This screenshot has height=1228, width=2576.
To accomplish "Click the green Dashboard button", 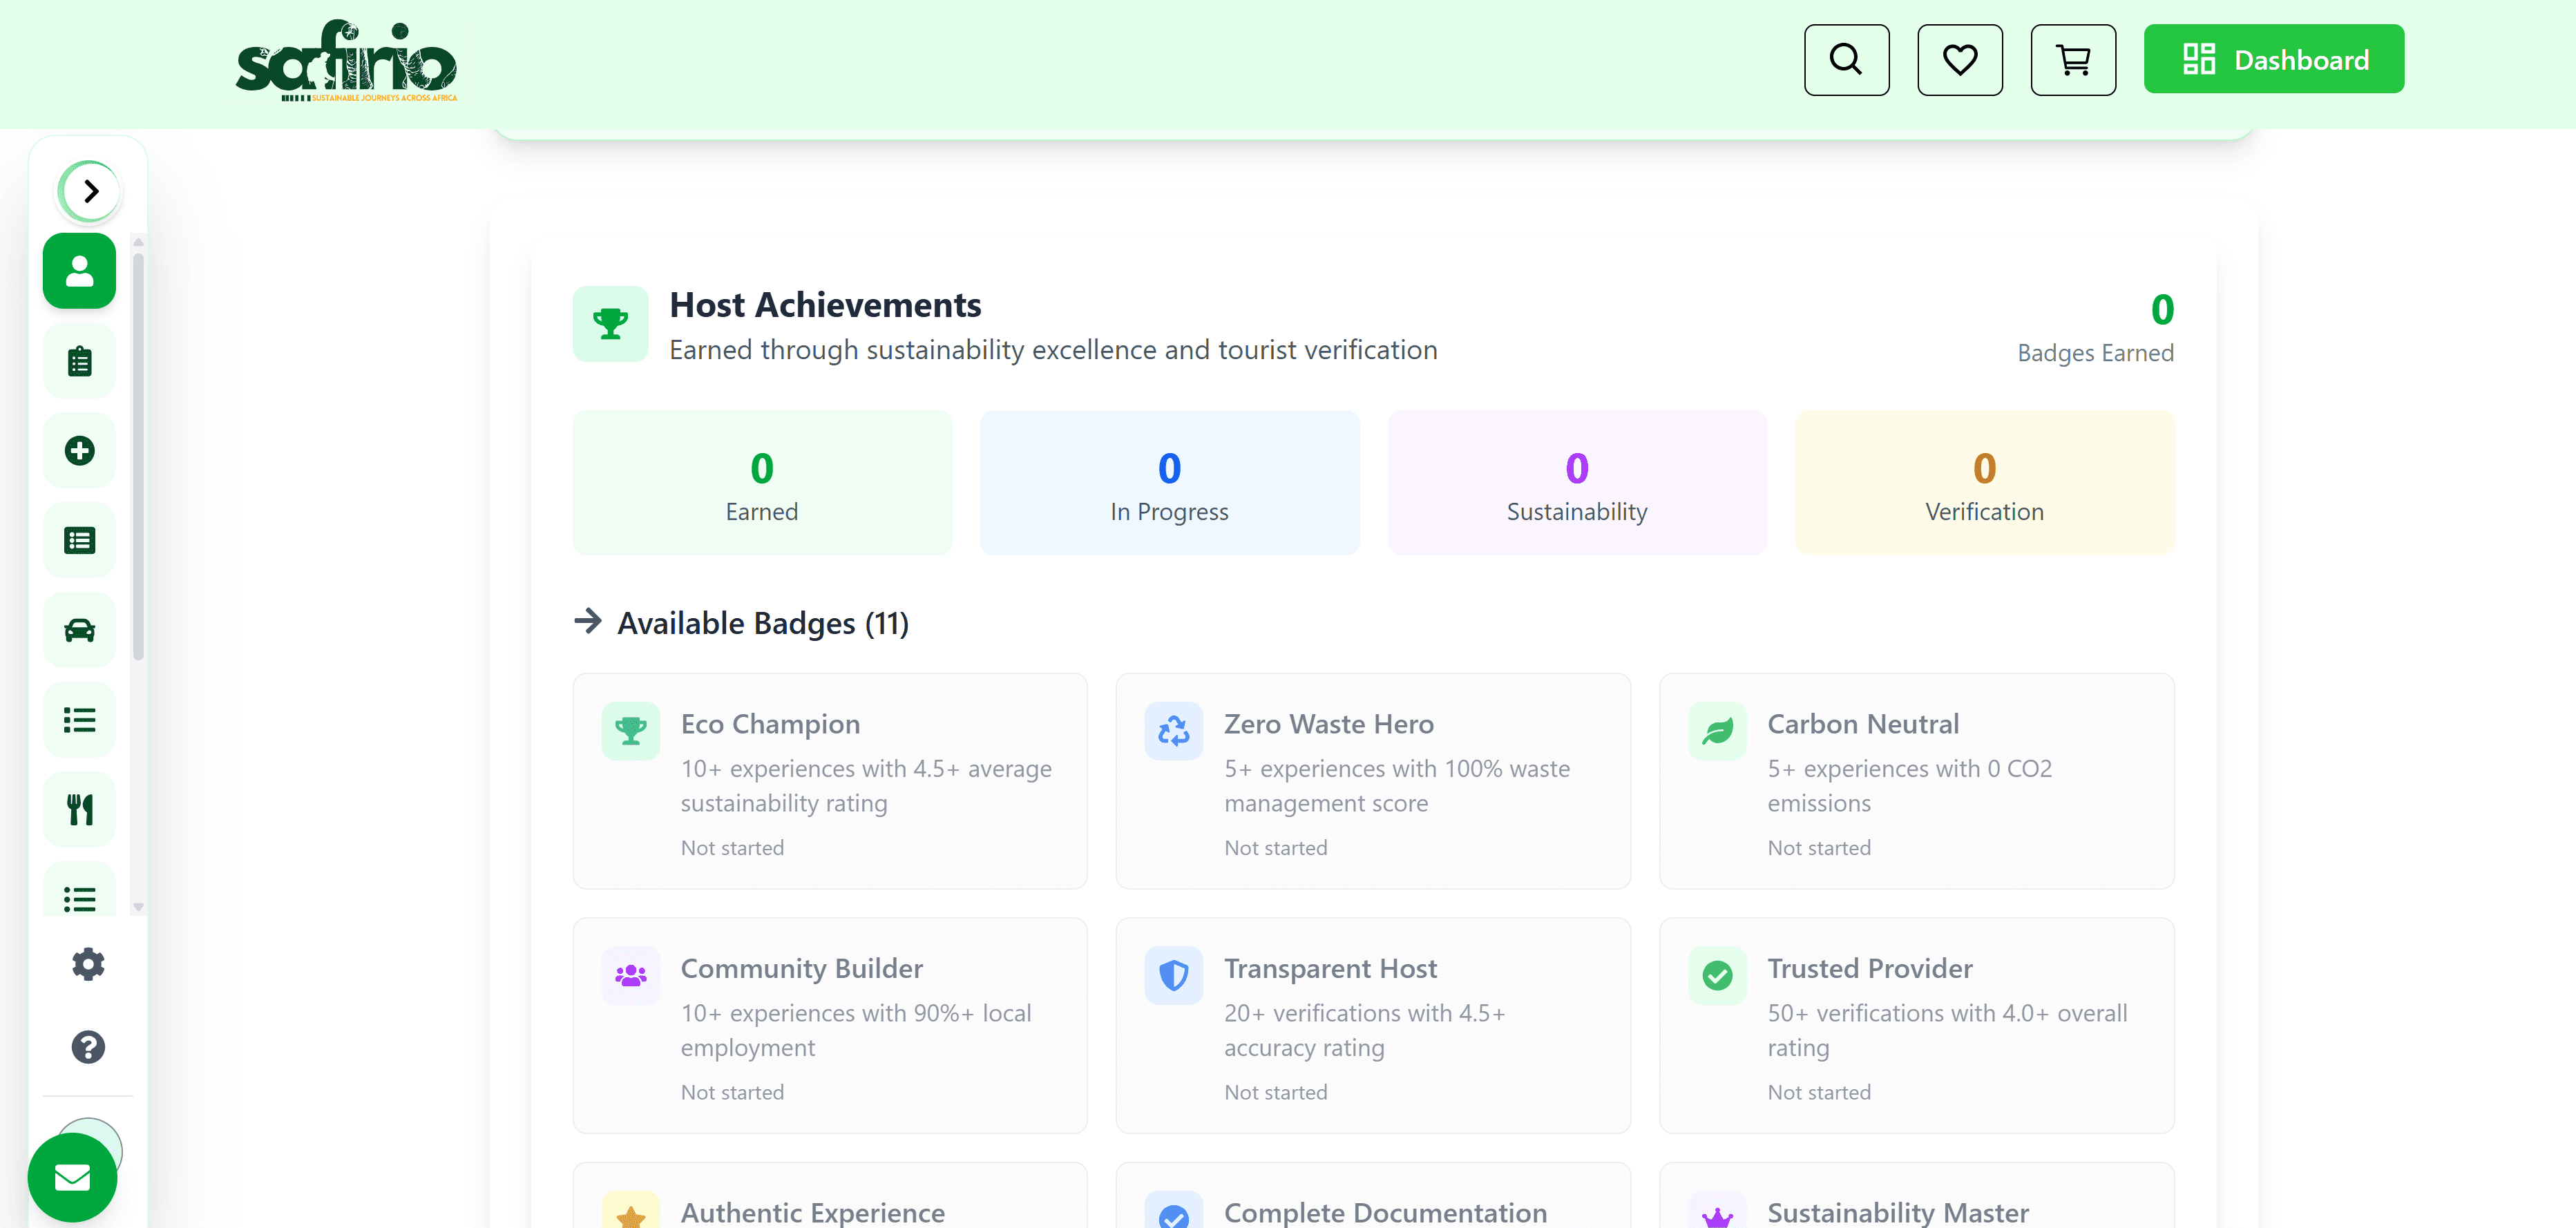I will (x=2273, y=60).
